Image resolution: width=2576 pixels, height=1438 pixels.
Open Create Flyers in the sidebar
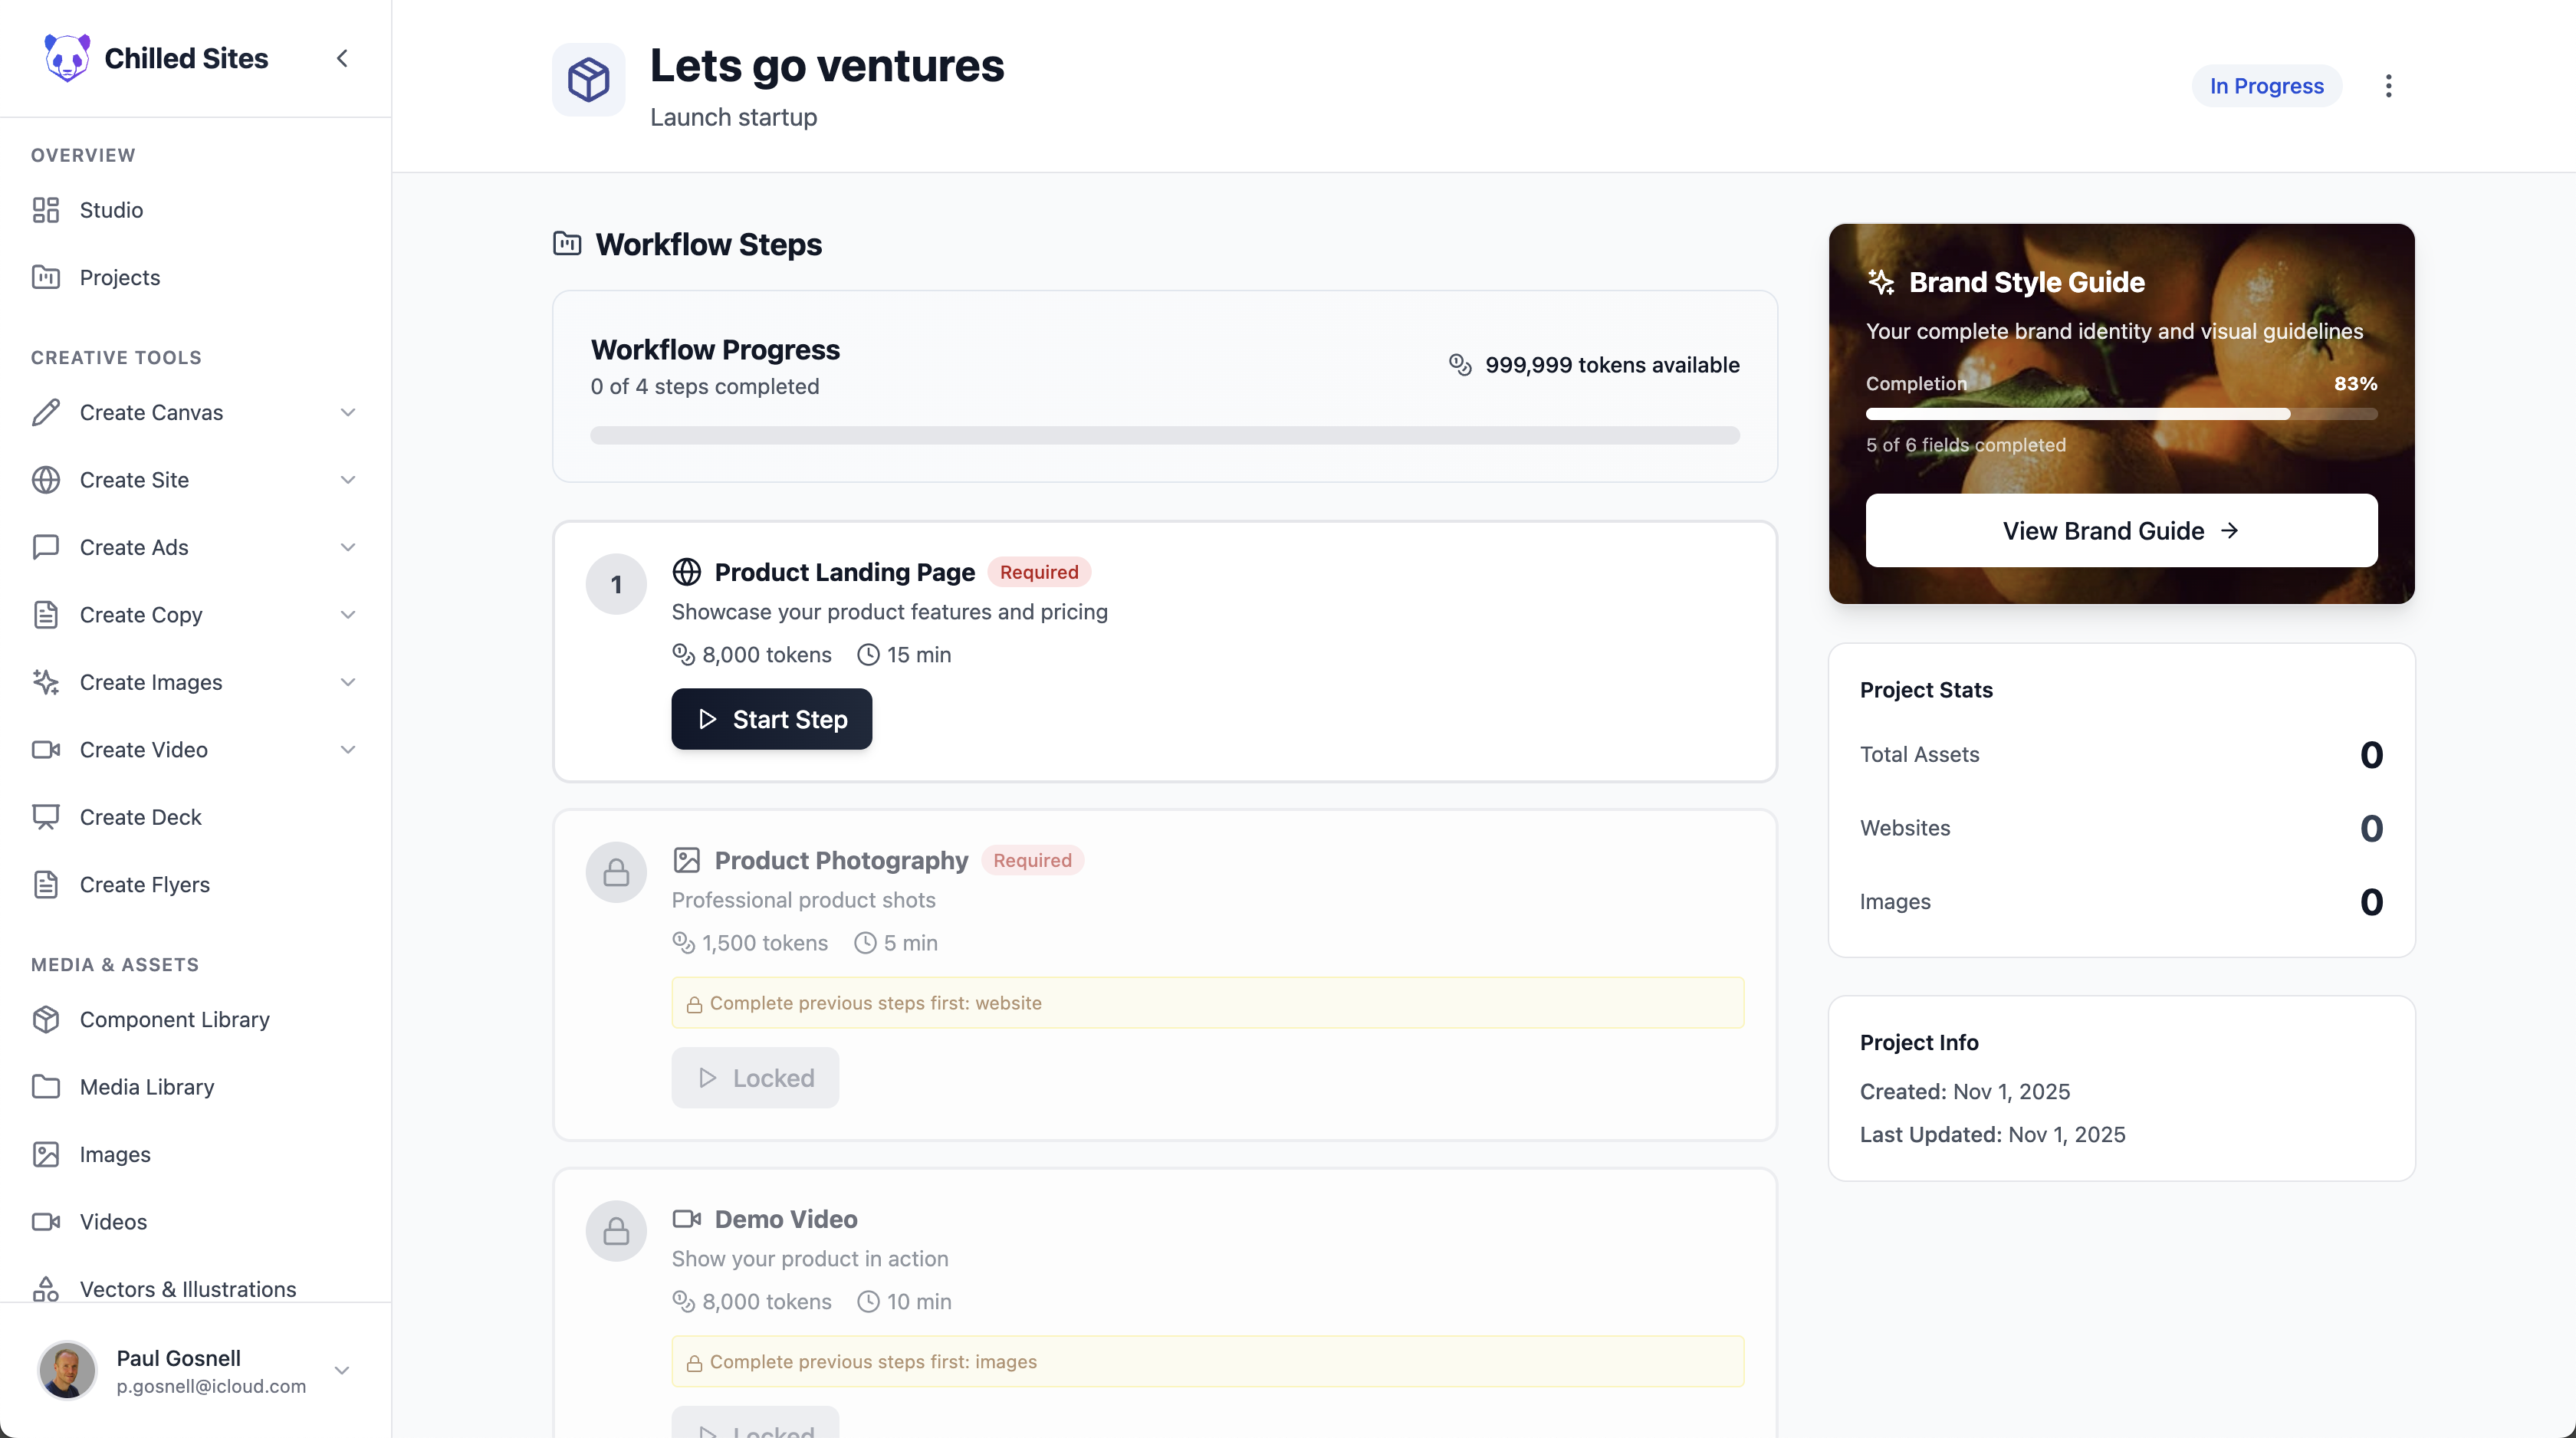click(x=144, y=884)
